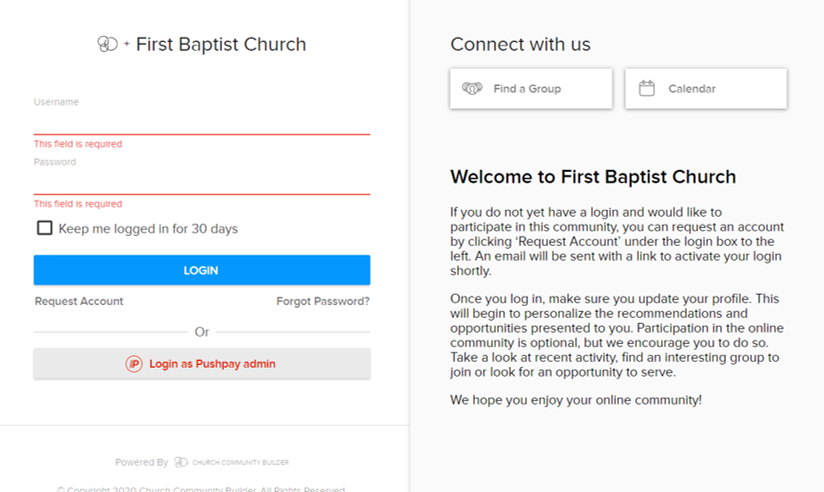The width and height of the screenshot is (824, 492).
Task: Click the "Keep me logged in for 30 days" label
Action: (148, 229)
